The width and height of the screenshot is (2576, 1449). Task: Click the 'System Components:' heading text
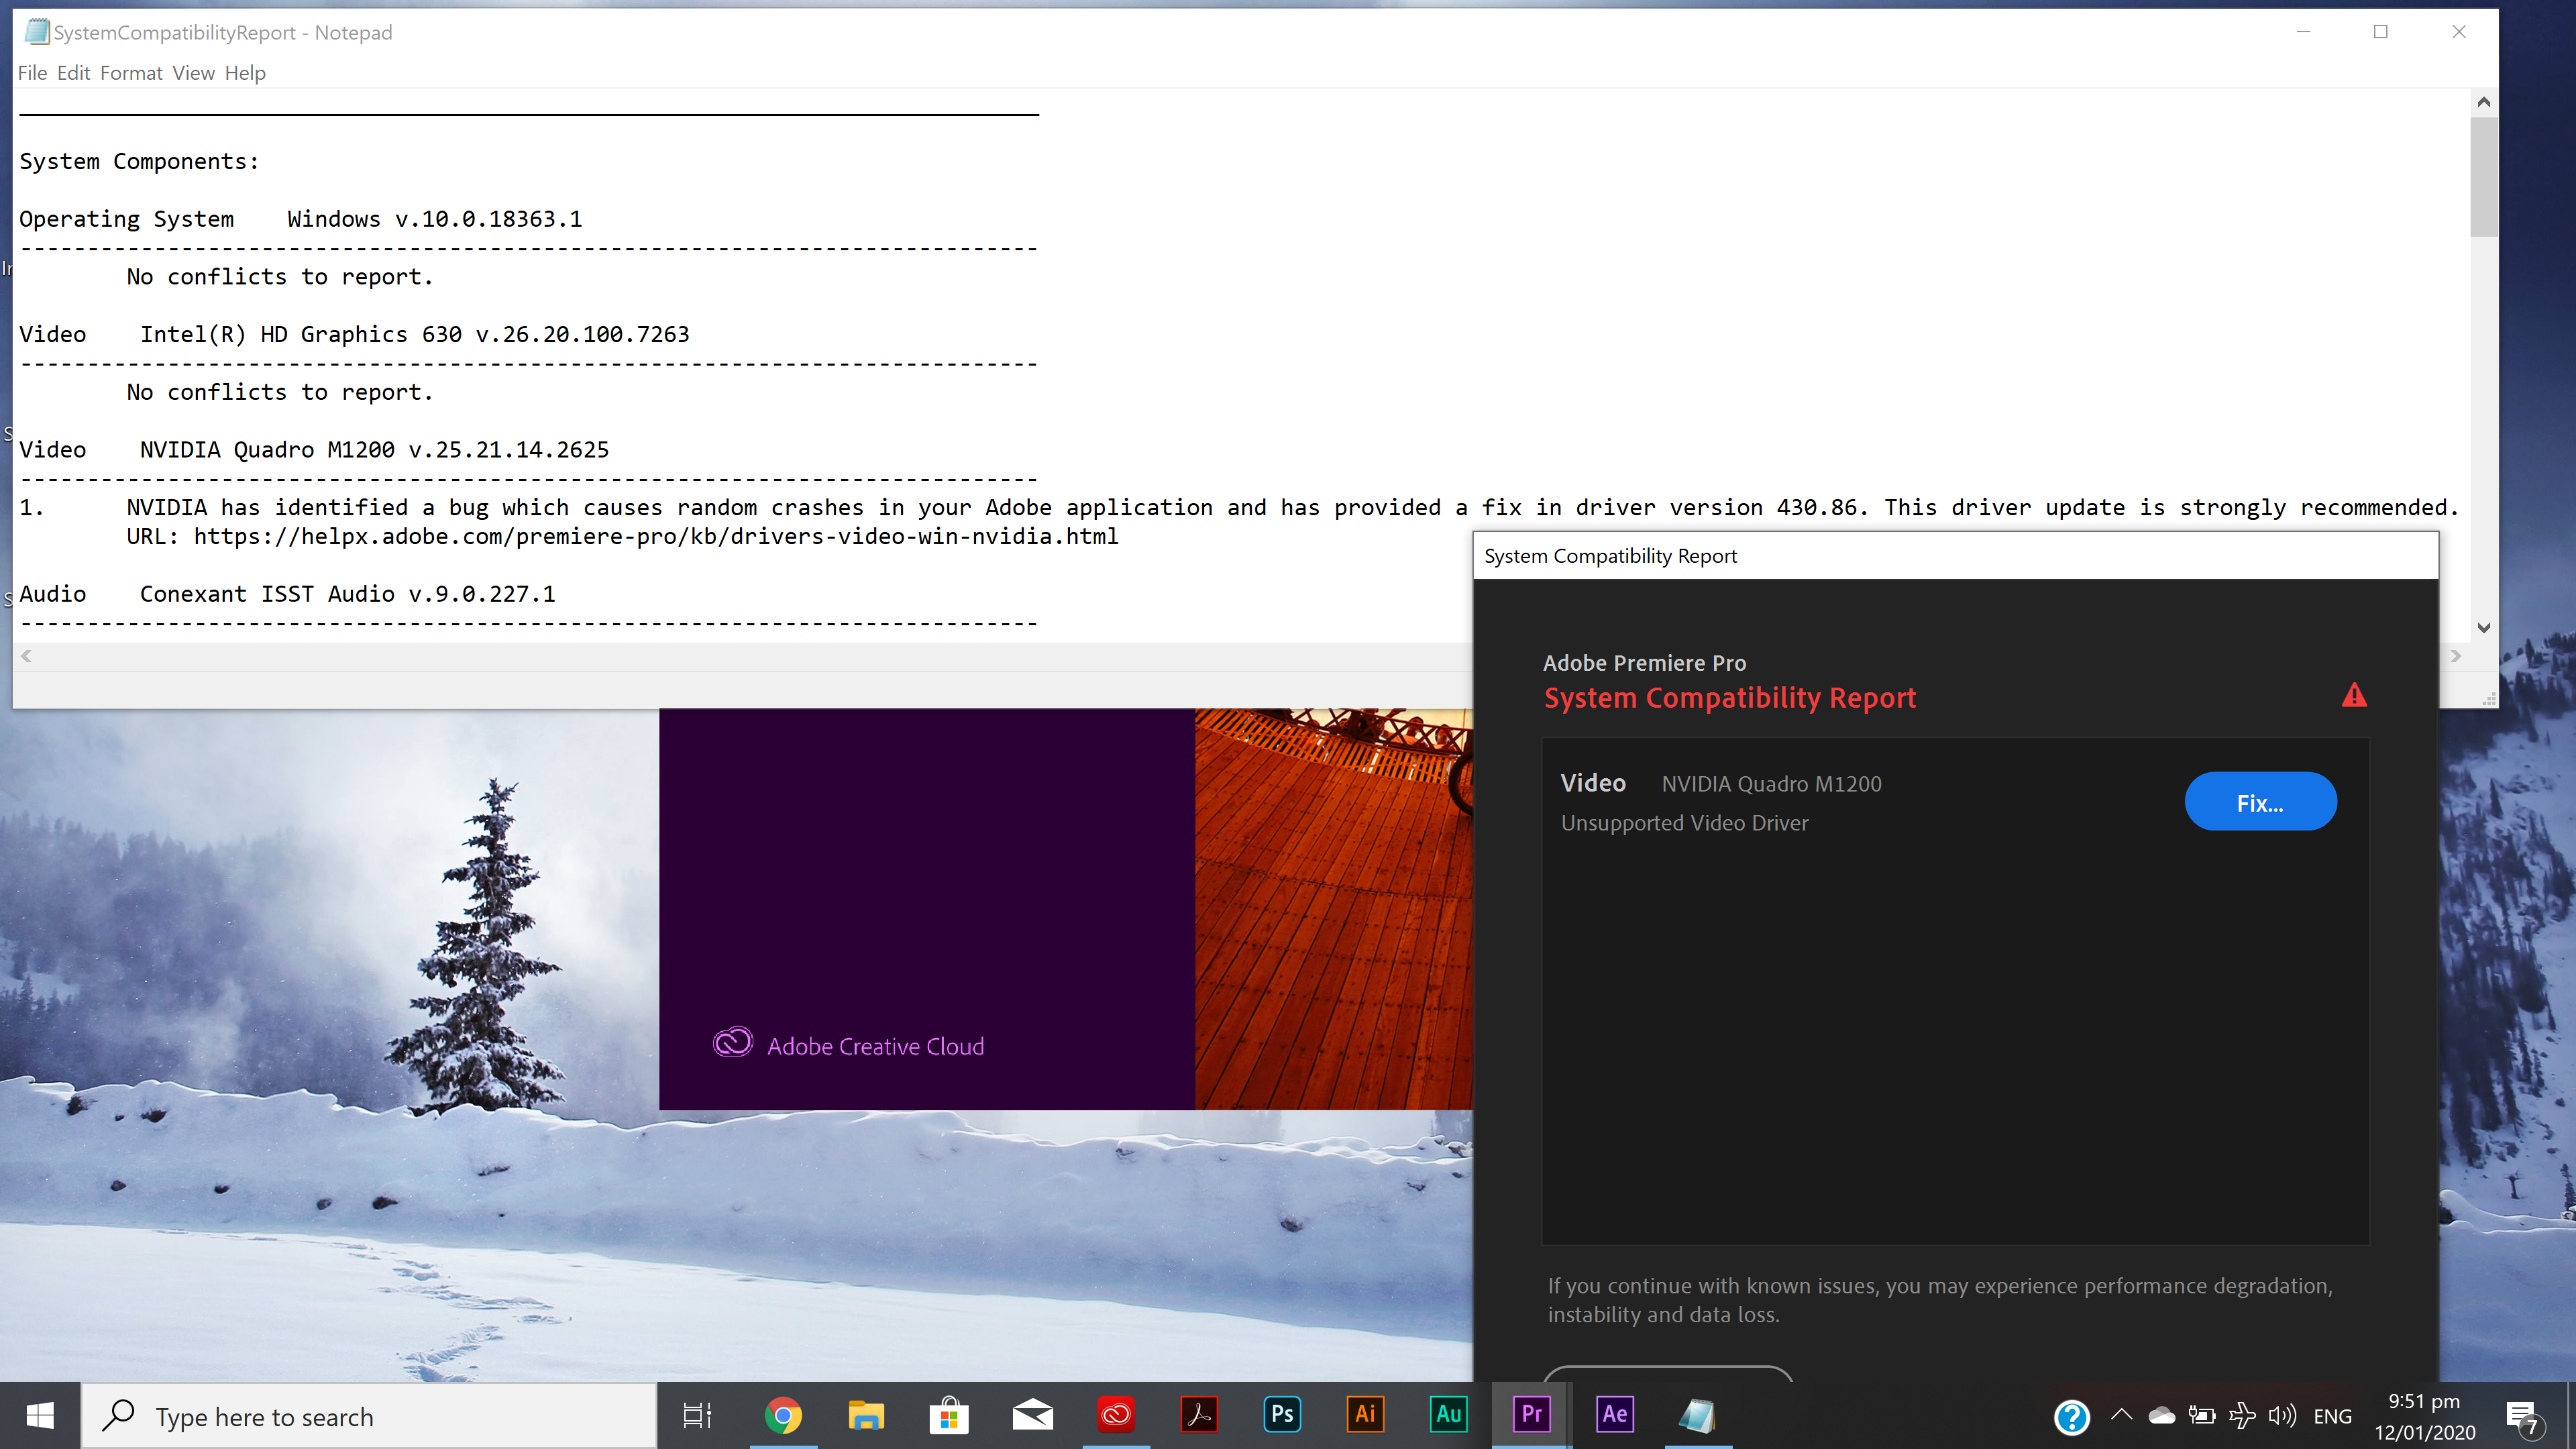139,162
